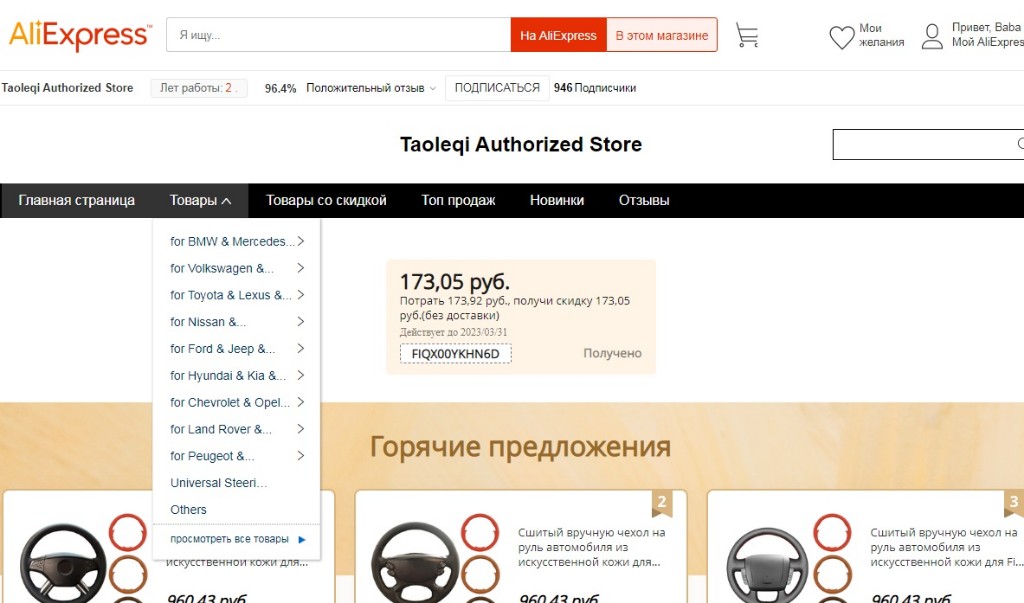Expand 'for Volkswagen &...' category arrow
1024x603 pixels.
pyautogui.click(x=300, y=268)
